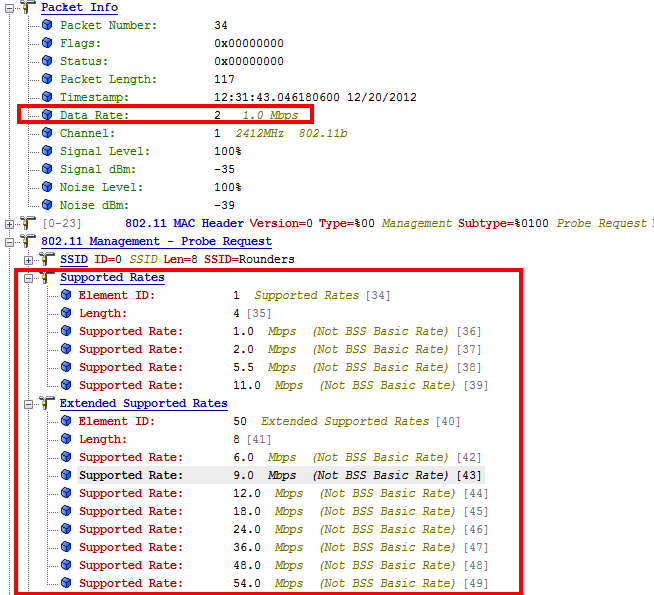Click the node icon beside 802.11 Management heading
The image size is (654, 595).
tap(28, 241)
